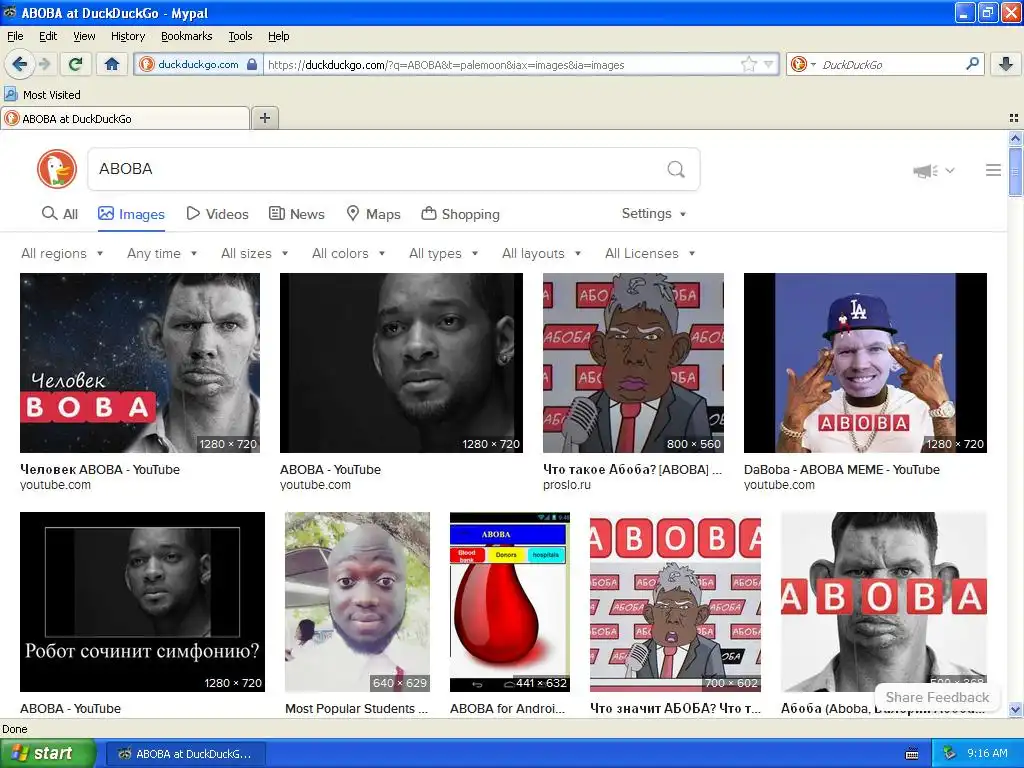Open the Help menu
This screenshot has height=768, width=1024.
pyautogui.click(x=278, y=36)
